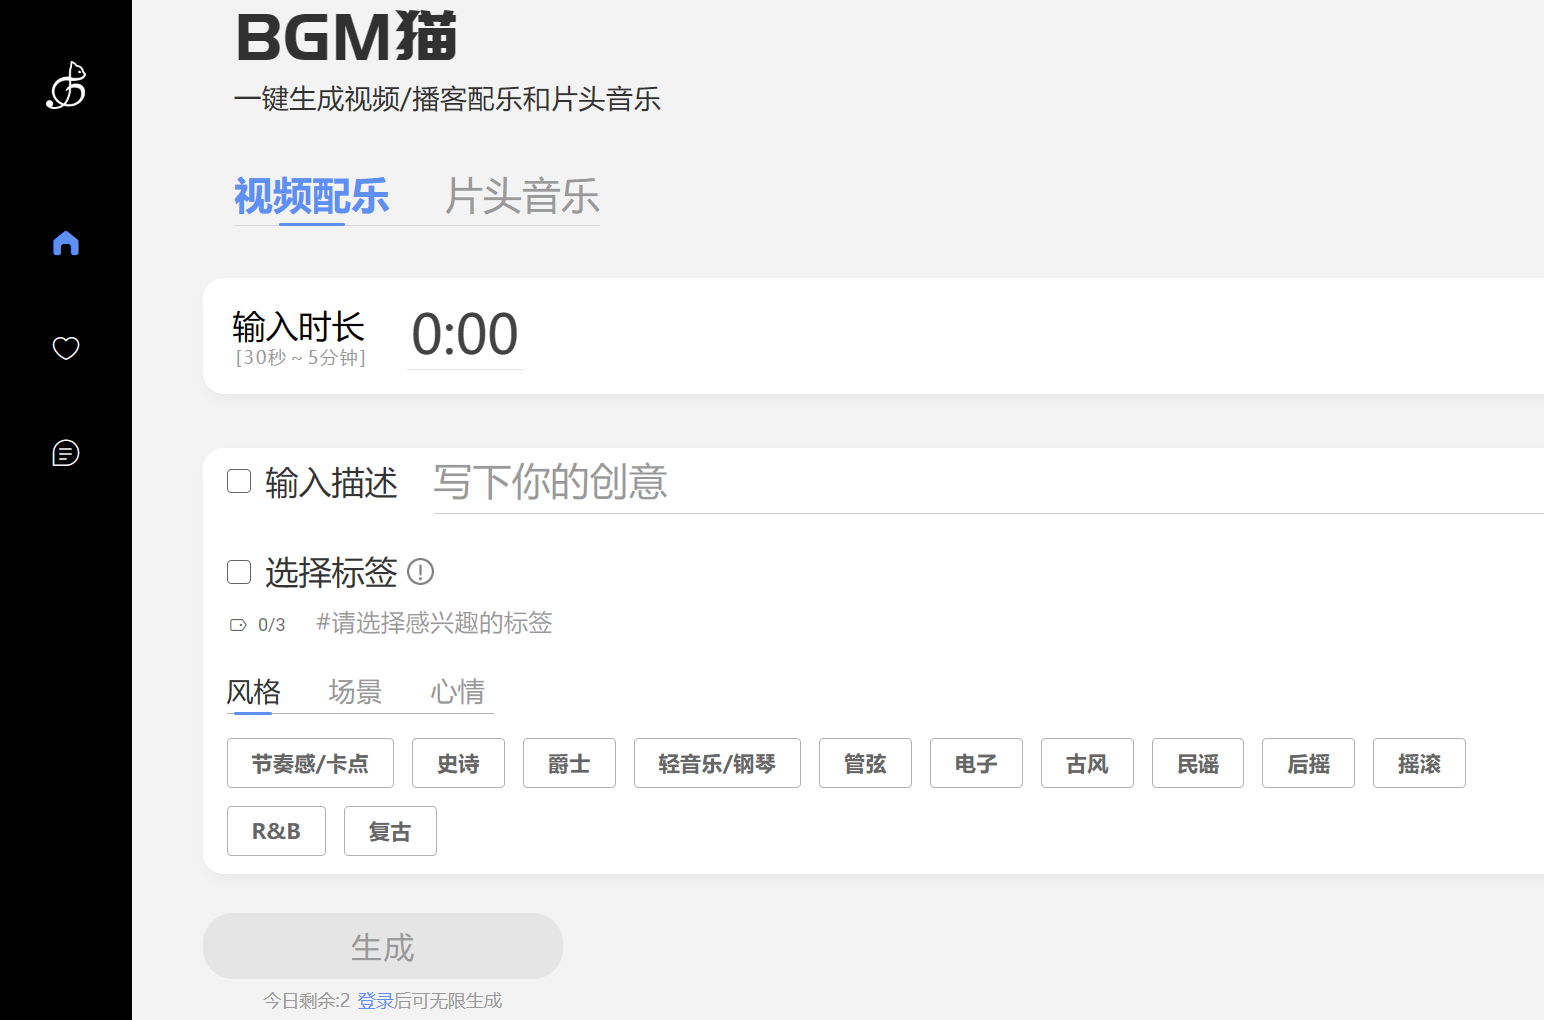The width and height of the screenshot is (1544, 1020).
Task: Click the info icon beside 选择标签
Action: point(421,572)
